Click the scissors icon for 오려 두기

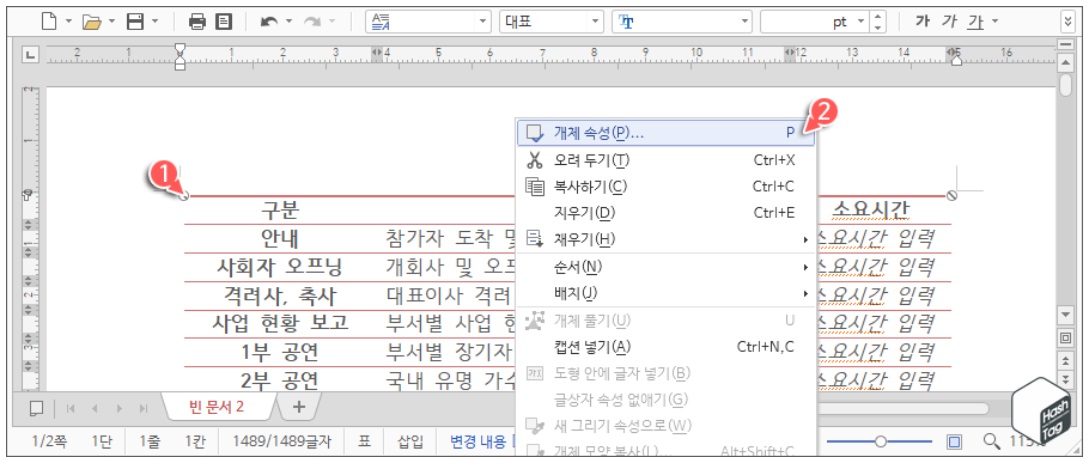point(534,160)
